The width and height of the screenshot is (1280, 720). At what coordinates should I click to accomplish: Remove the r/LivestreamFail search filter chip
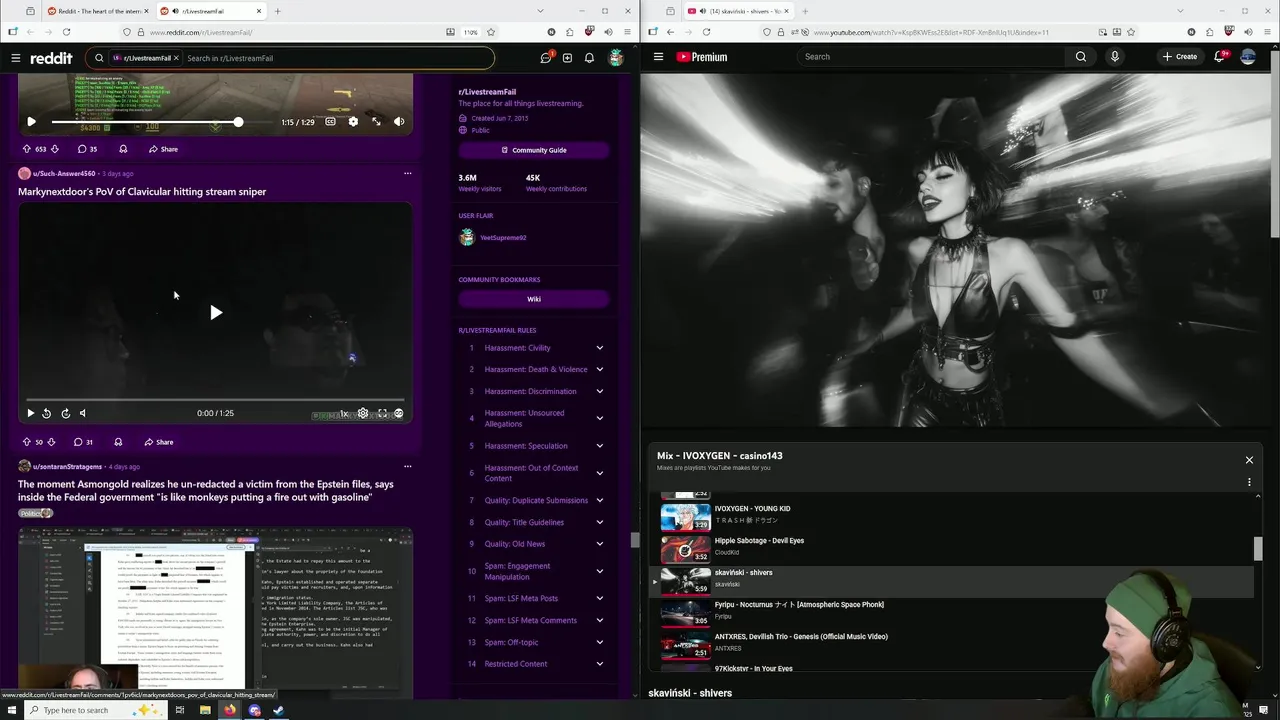click(x=176, y=58)
